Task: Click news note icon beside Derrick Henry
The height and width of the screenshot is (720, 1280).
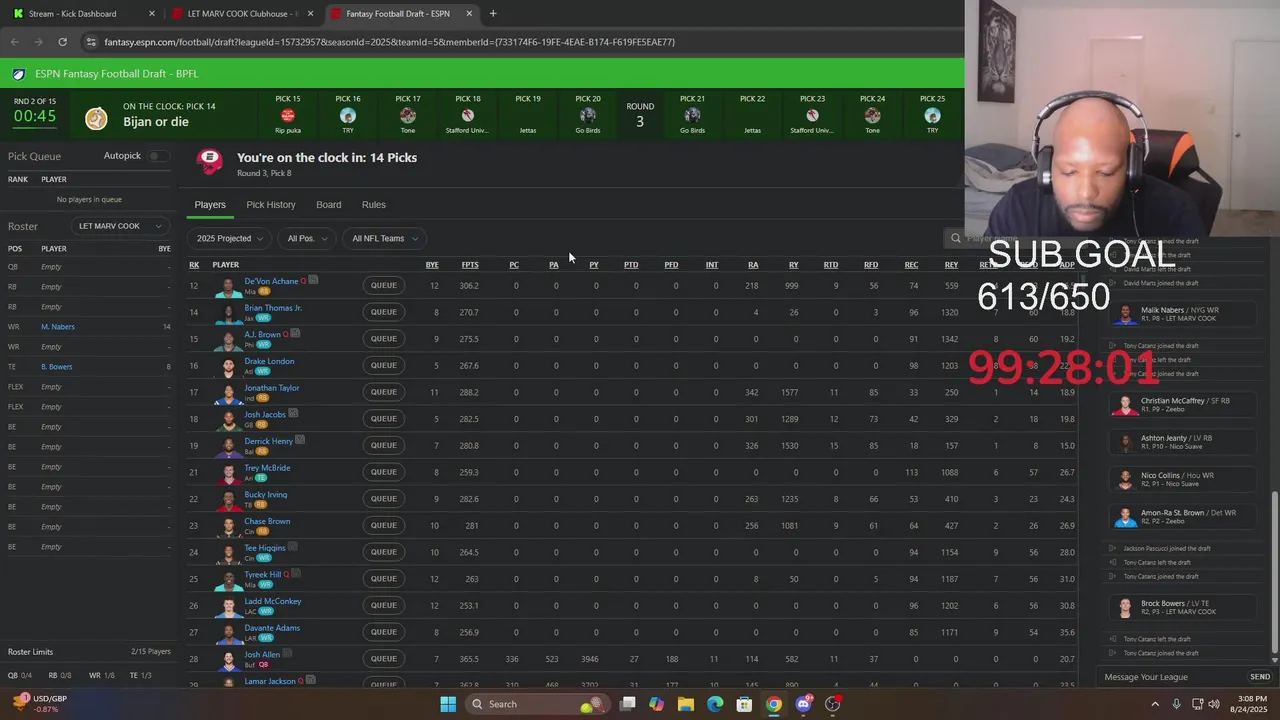Action: pyautogui.click(x=300, y=440)
